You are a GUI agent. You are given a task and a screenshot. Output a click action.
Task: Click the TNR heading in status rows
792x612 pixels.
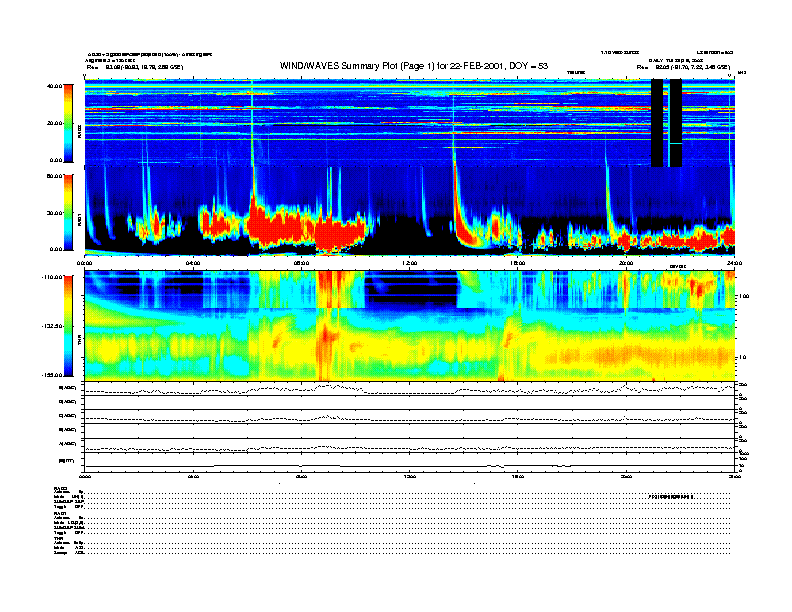coord(58,538)
